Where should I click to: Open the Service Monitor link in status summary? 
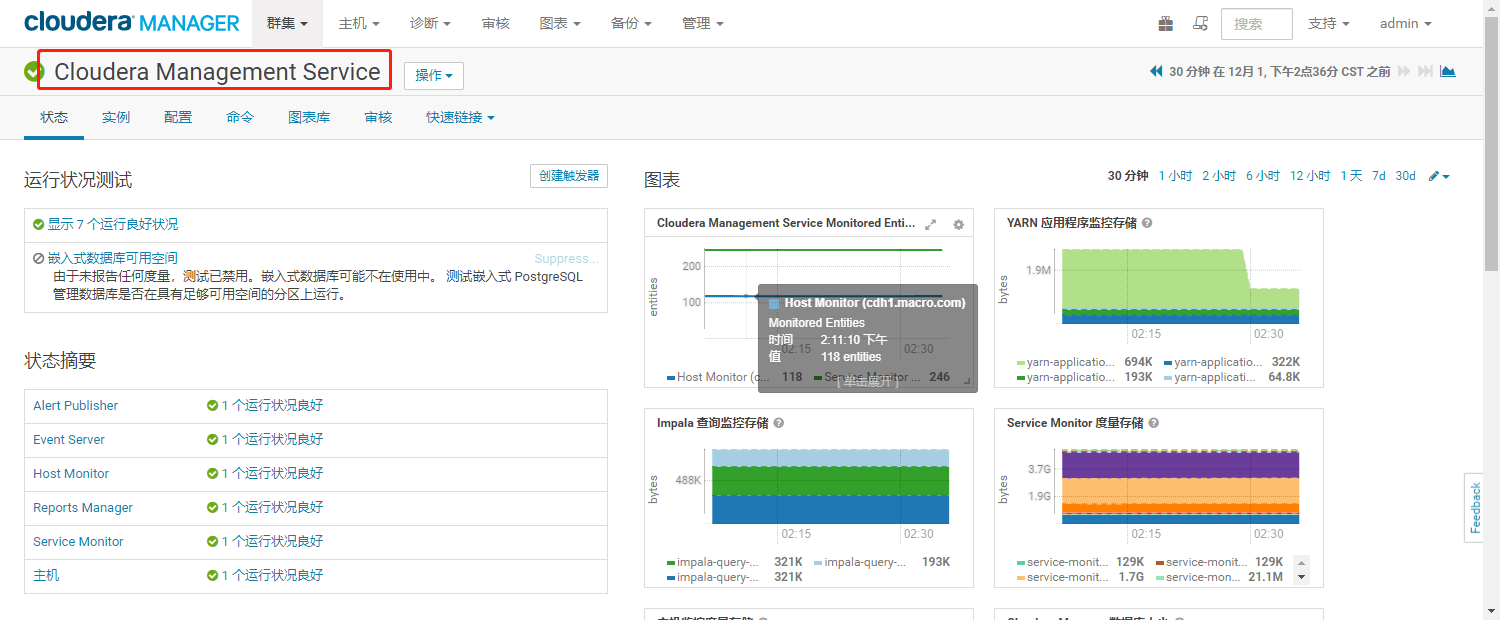click(x=78, y=542)
